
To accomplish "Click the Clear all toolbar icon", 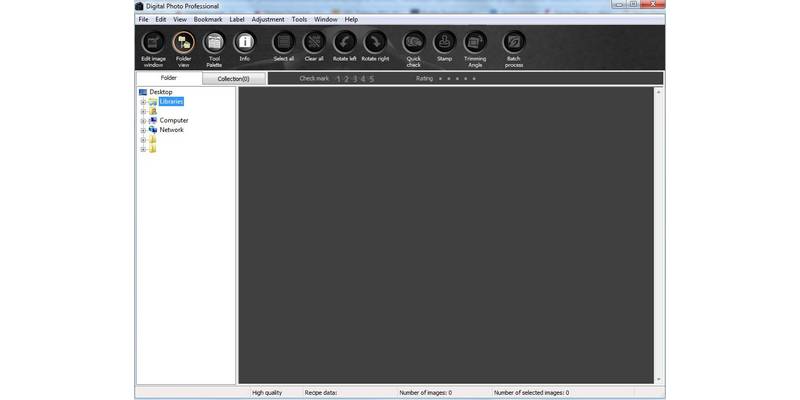I will [x=314, y=43].
